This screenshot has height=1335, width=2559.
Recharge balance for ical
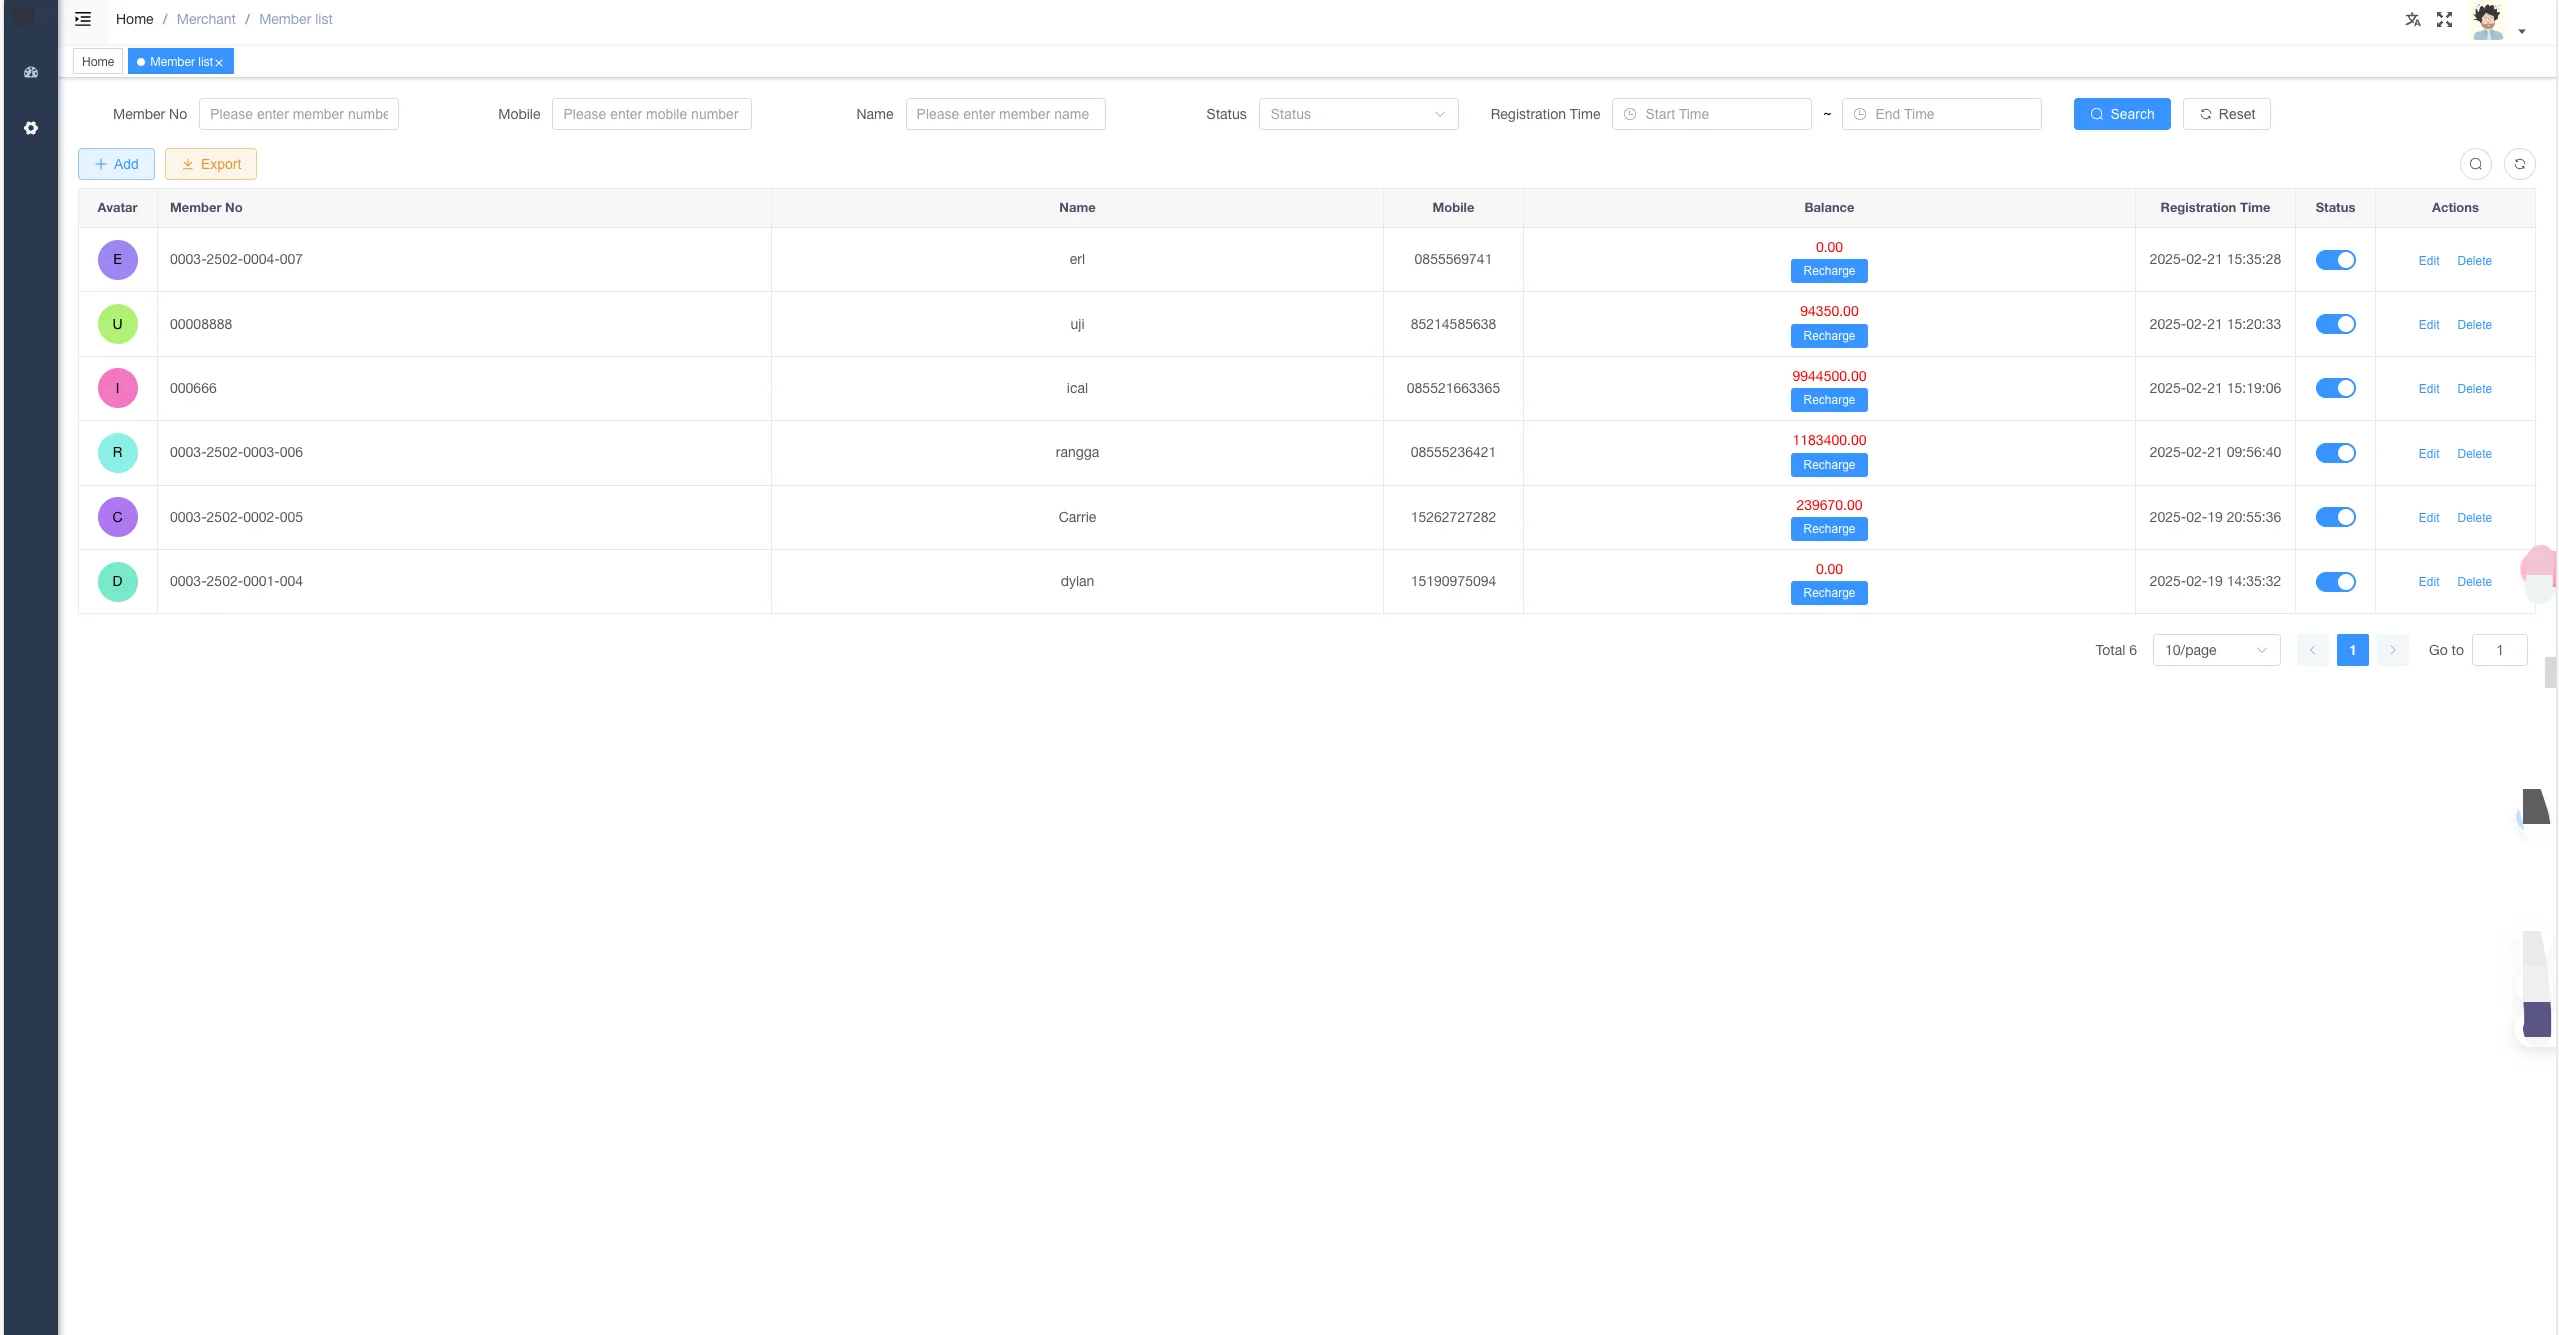click(1828, 400)
